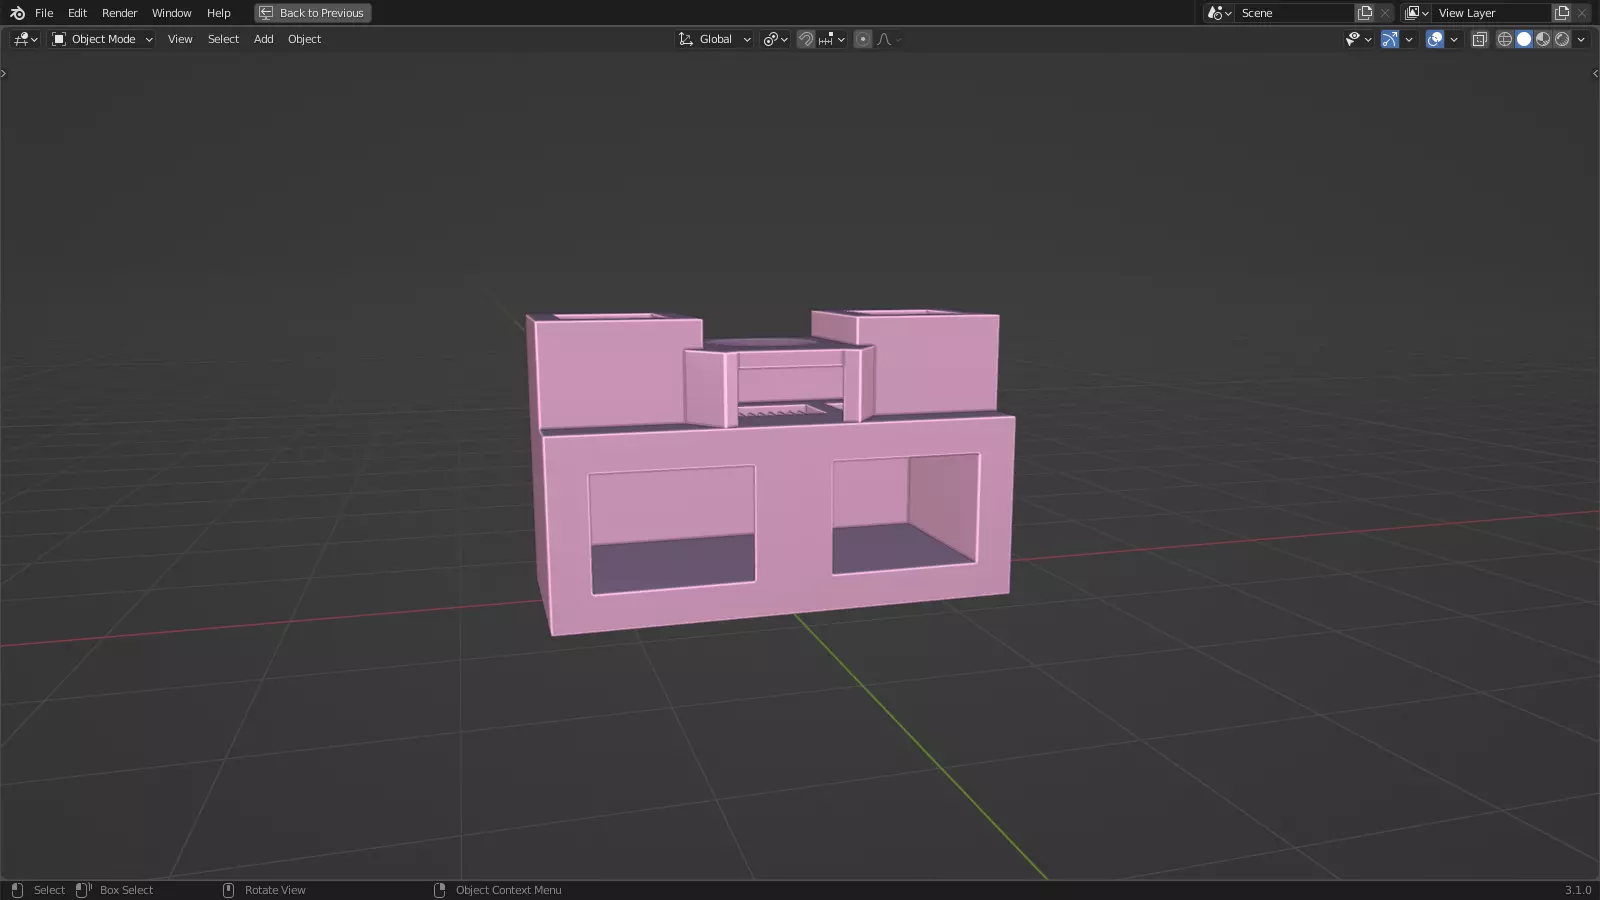This screenshot has height=900, width=1600.
Task: Expand the right sidebar arrow
Action: (x=1595, y=73)
